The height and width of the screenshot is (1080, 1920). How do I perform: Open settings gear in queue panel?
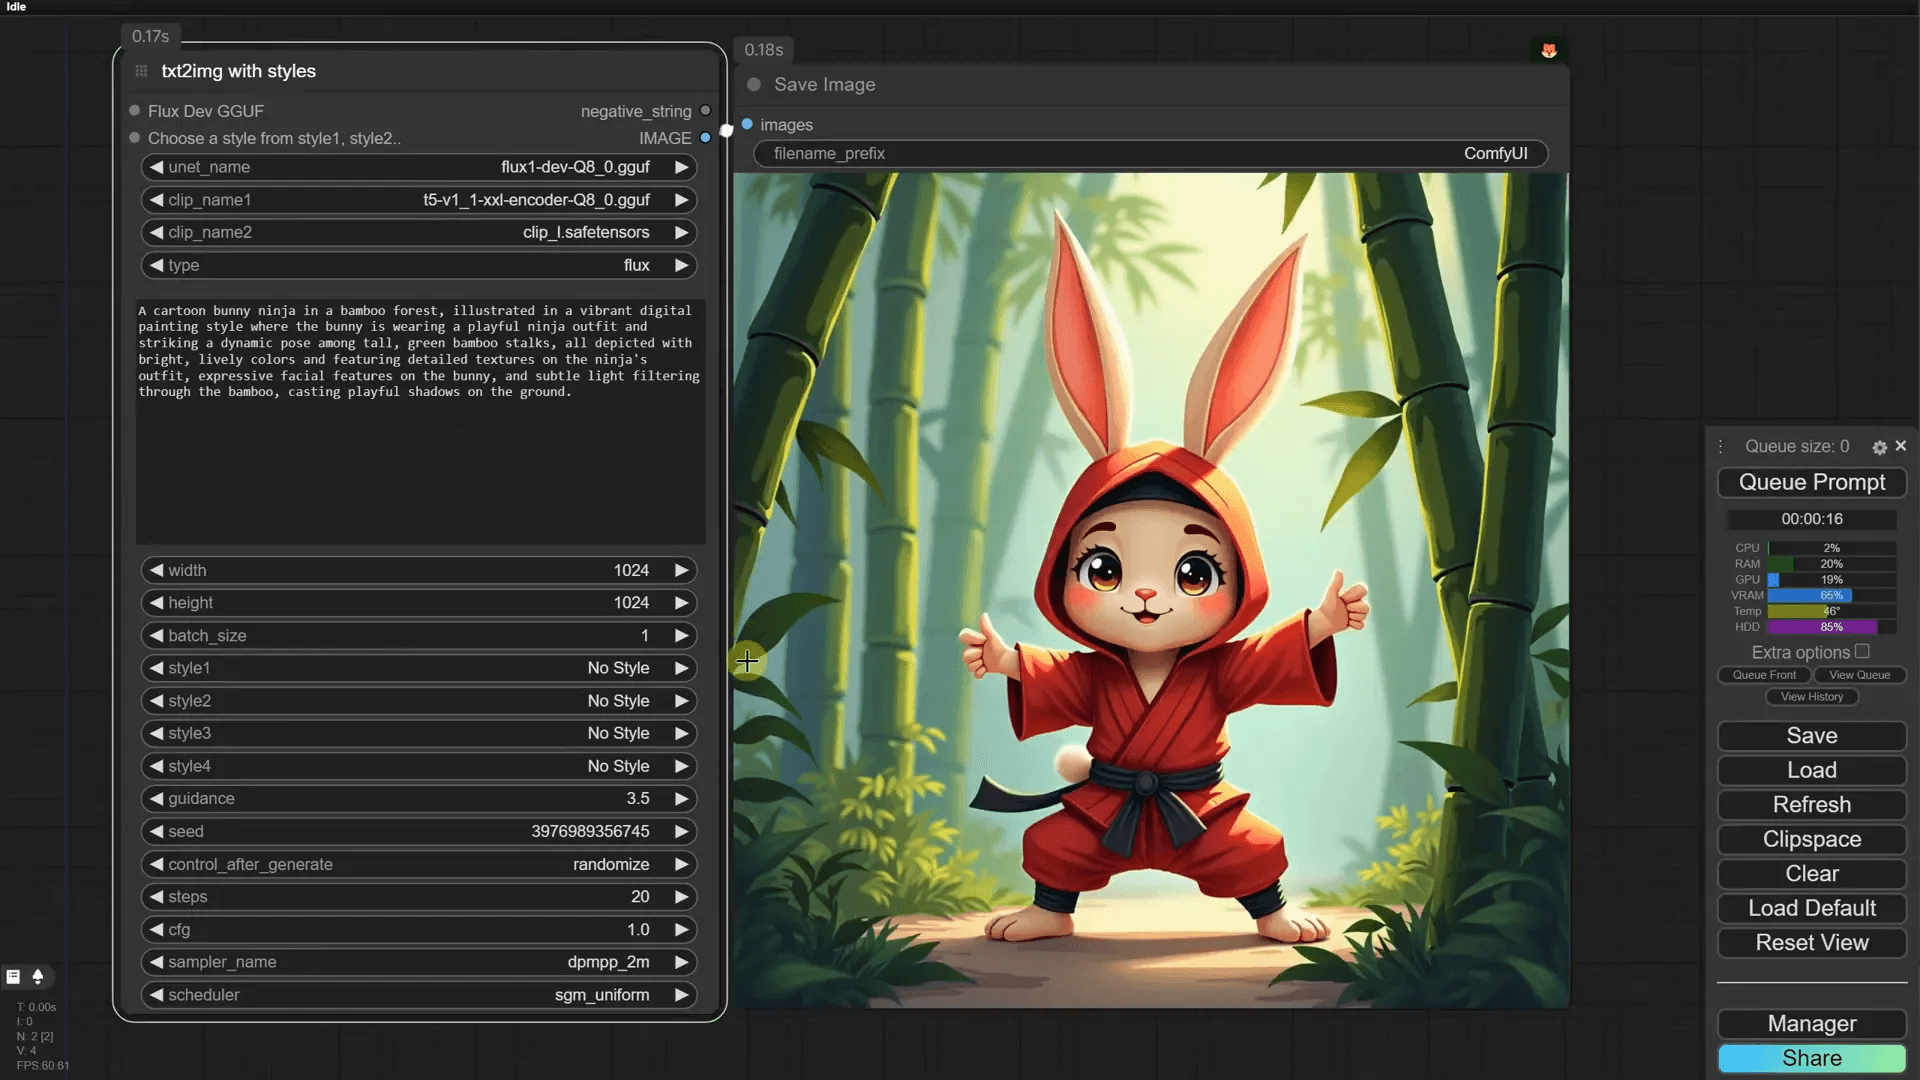tap(1879, 447)
